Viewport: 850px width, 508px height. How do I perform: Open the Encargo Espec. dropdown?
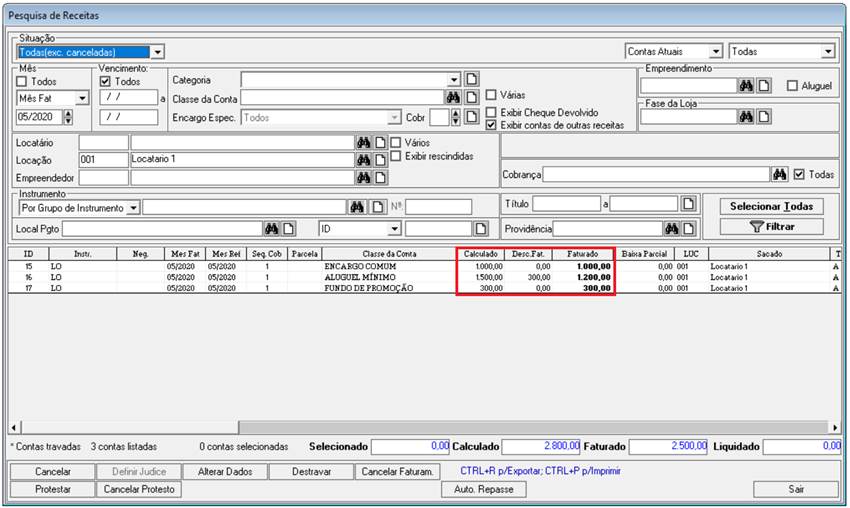[394, 117]
